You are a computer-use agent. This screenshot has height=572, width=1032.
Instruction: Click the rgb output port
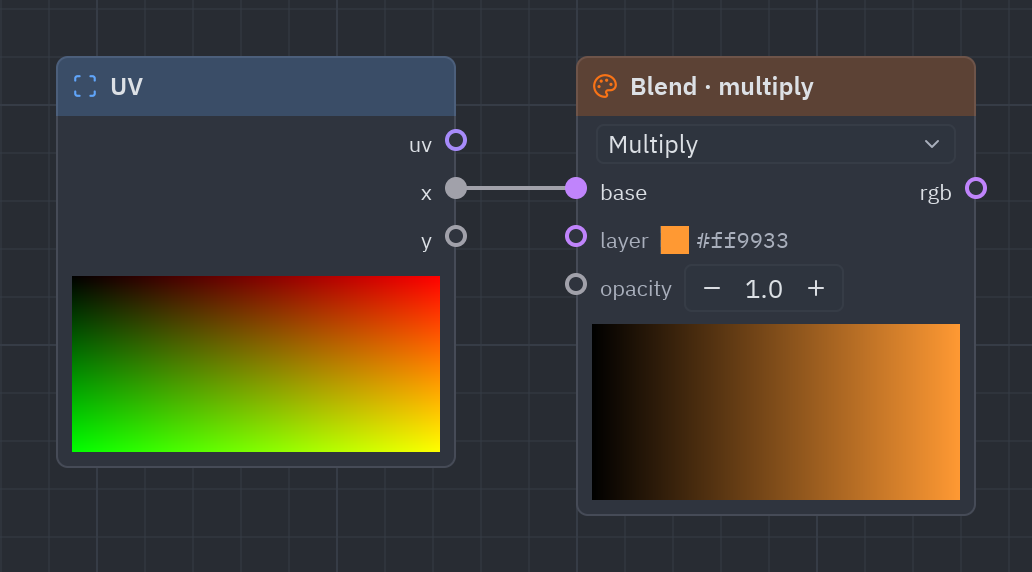point(976,188)
